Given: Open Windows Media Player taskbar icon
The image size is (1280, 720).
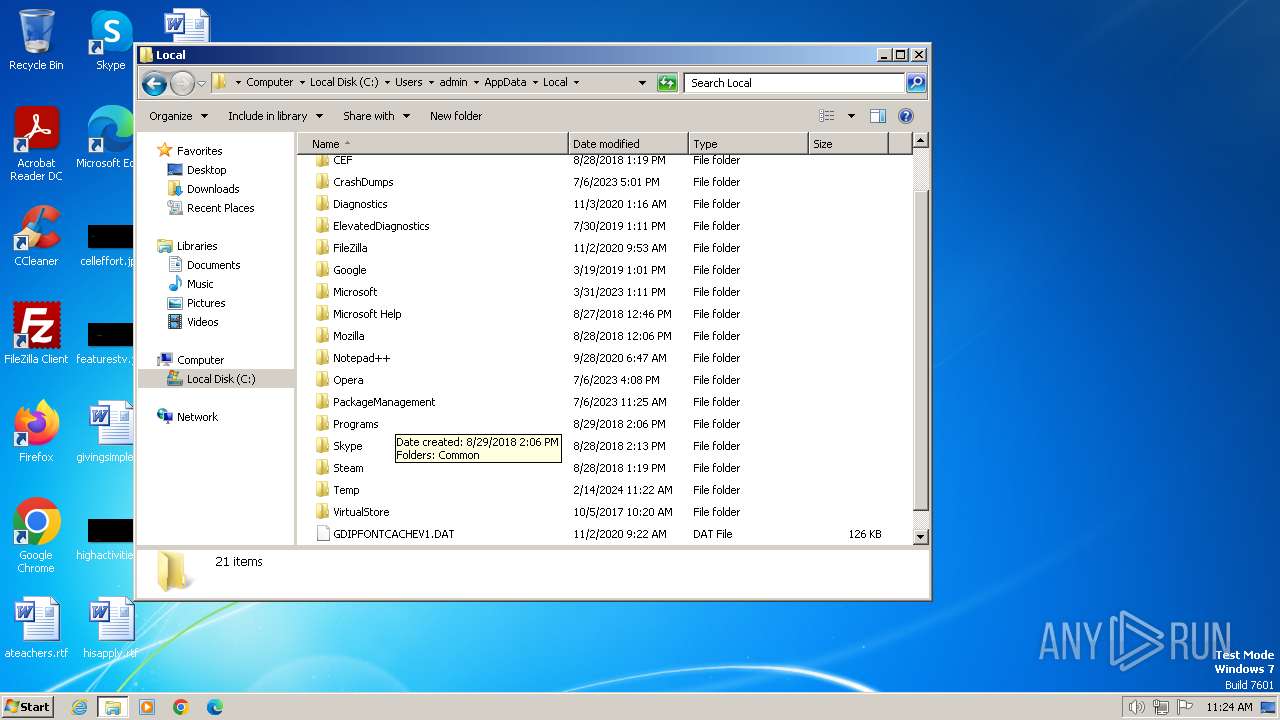Looking at the screenshot, I should pyautogui.click(x=147, y=707).
